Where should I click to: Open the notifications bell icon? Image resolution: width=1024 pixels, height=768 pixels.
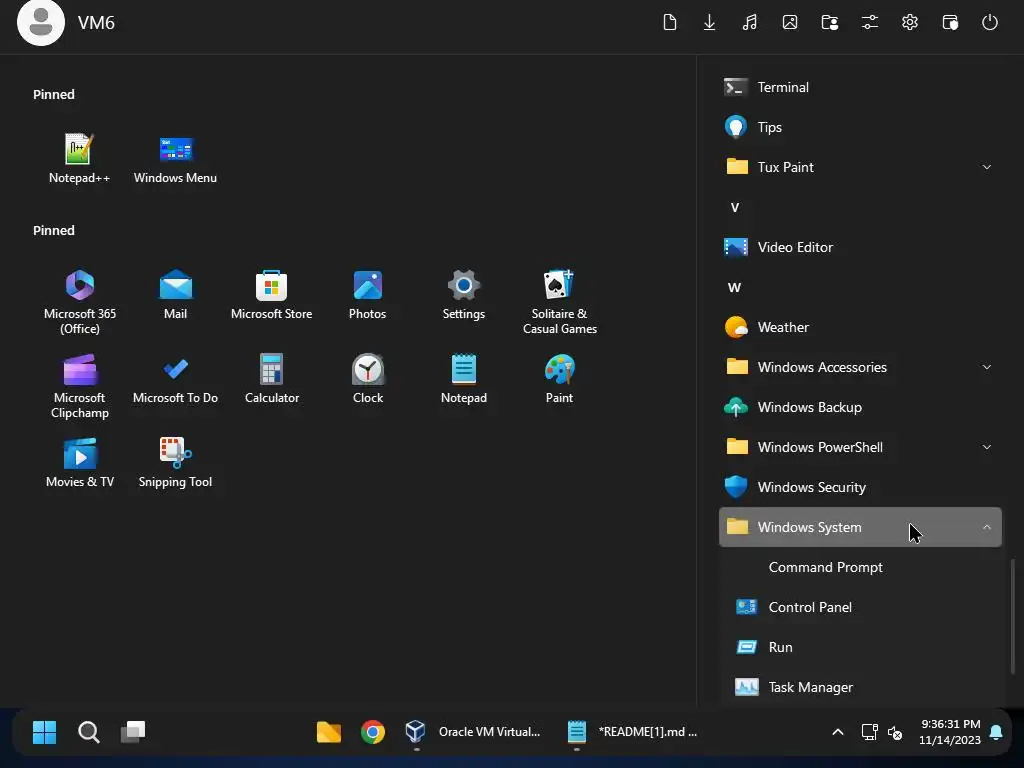pos(996,732)
